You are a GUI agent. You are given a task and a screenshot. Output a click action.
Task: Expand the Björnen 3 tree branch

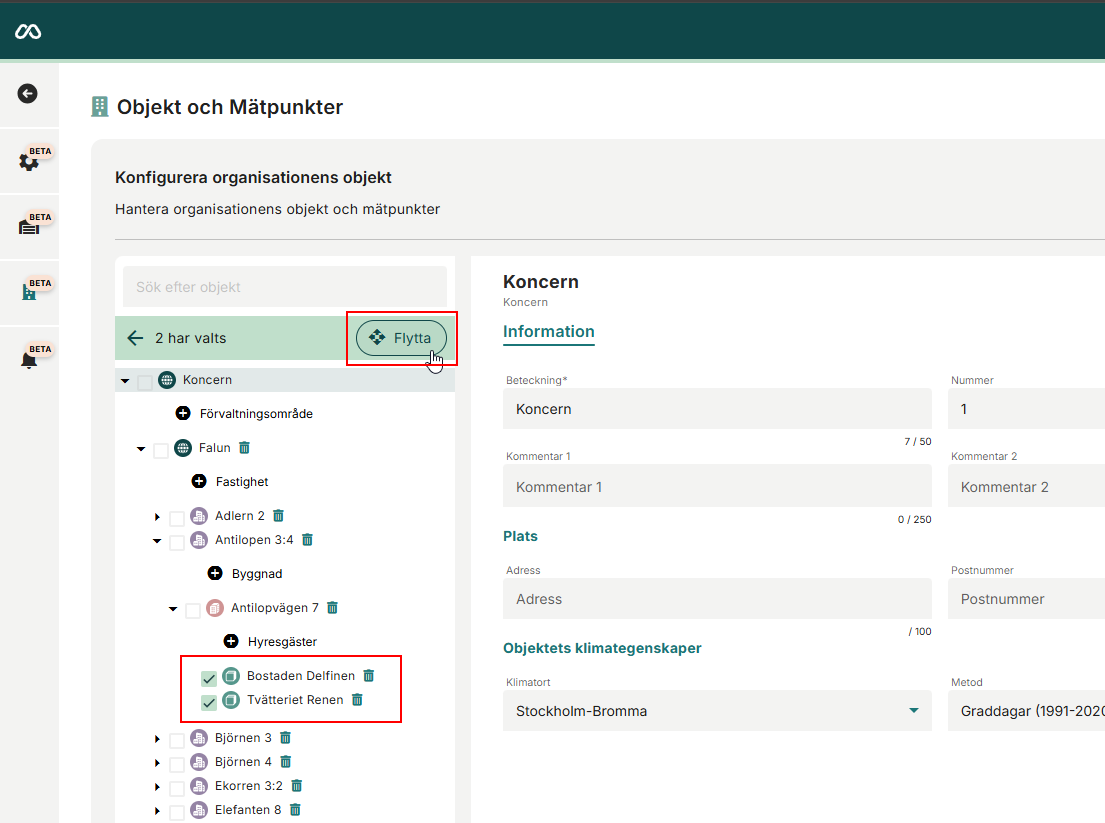[157, 737]
